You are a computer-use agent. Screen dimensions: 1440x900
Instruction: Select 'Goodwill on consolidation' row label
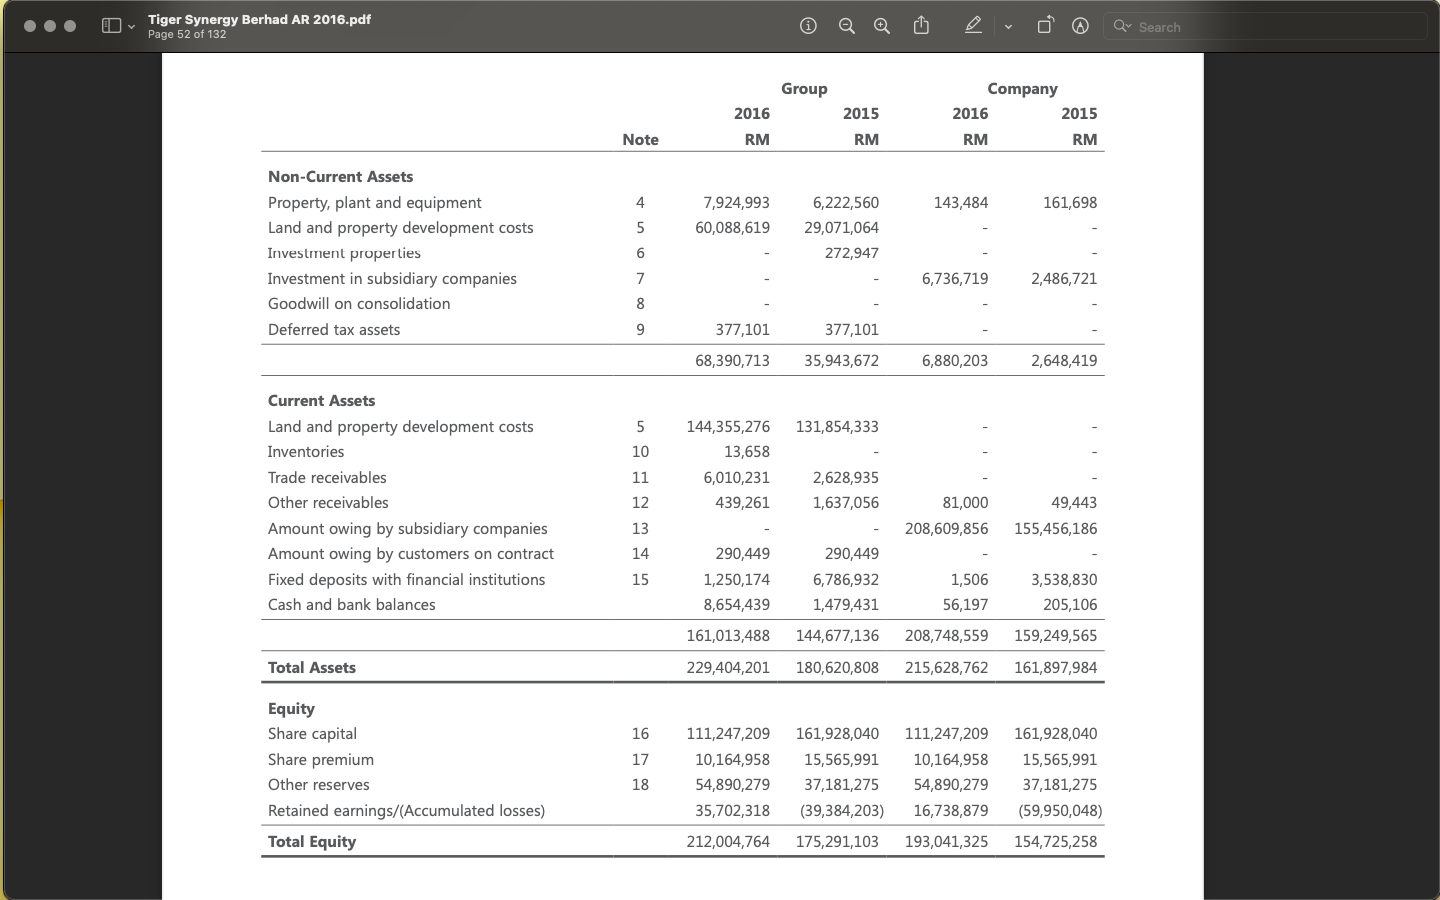[x=359, y=304]
